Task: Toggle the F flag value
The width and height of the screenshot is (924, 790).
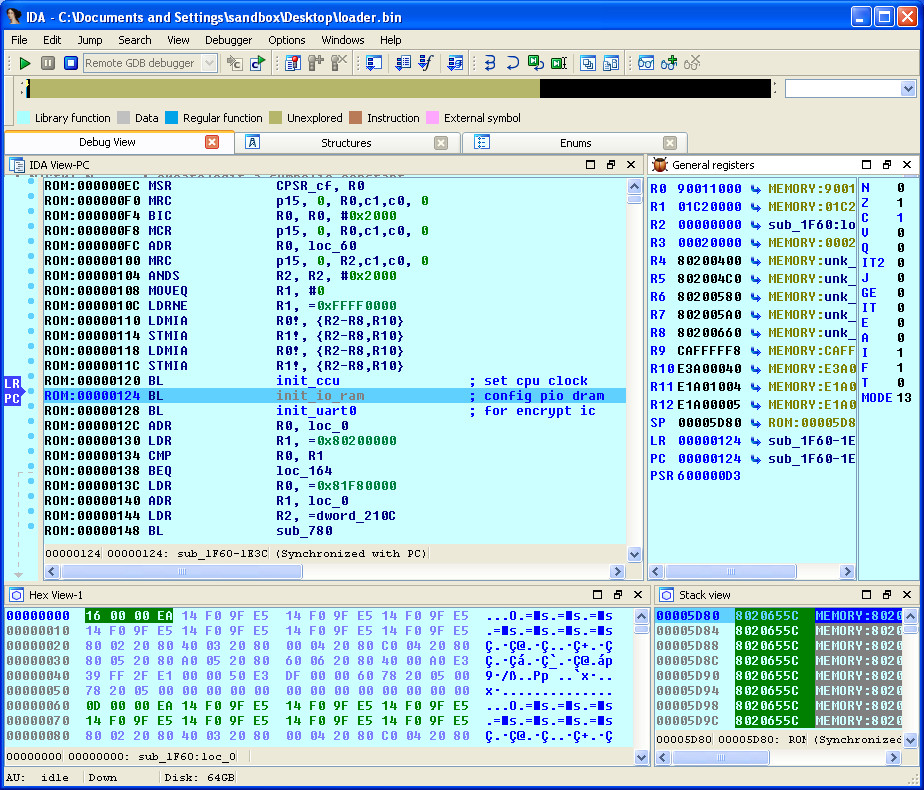Action: click(900, 368)
